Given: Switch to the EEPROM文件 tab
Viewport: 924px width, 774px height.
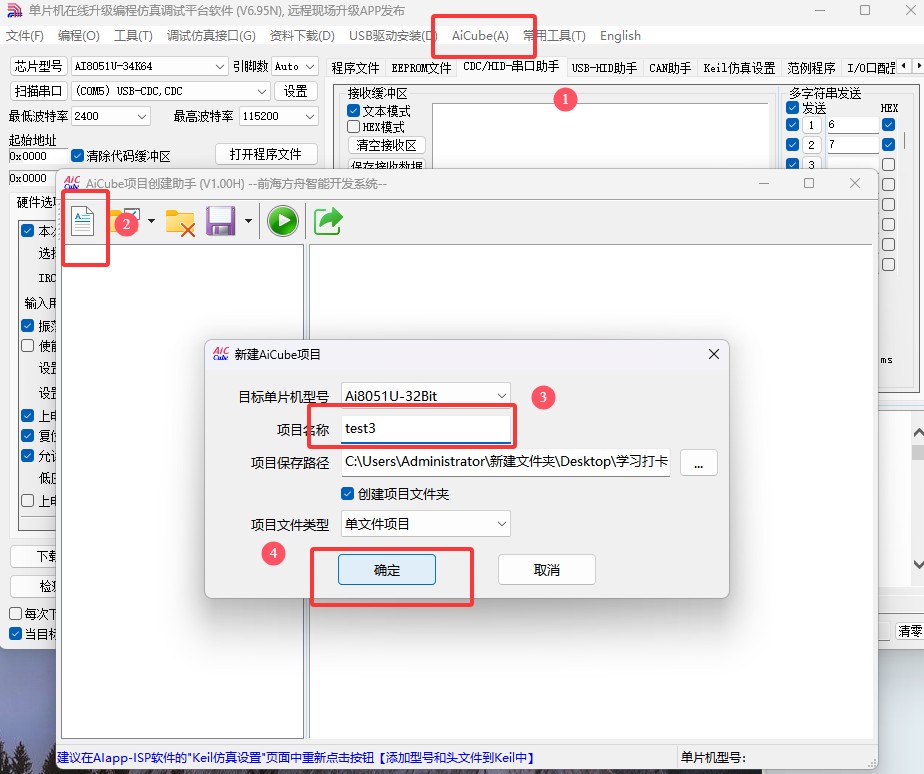Looking at the screenshot, I should (x=421, y=68).
